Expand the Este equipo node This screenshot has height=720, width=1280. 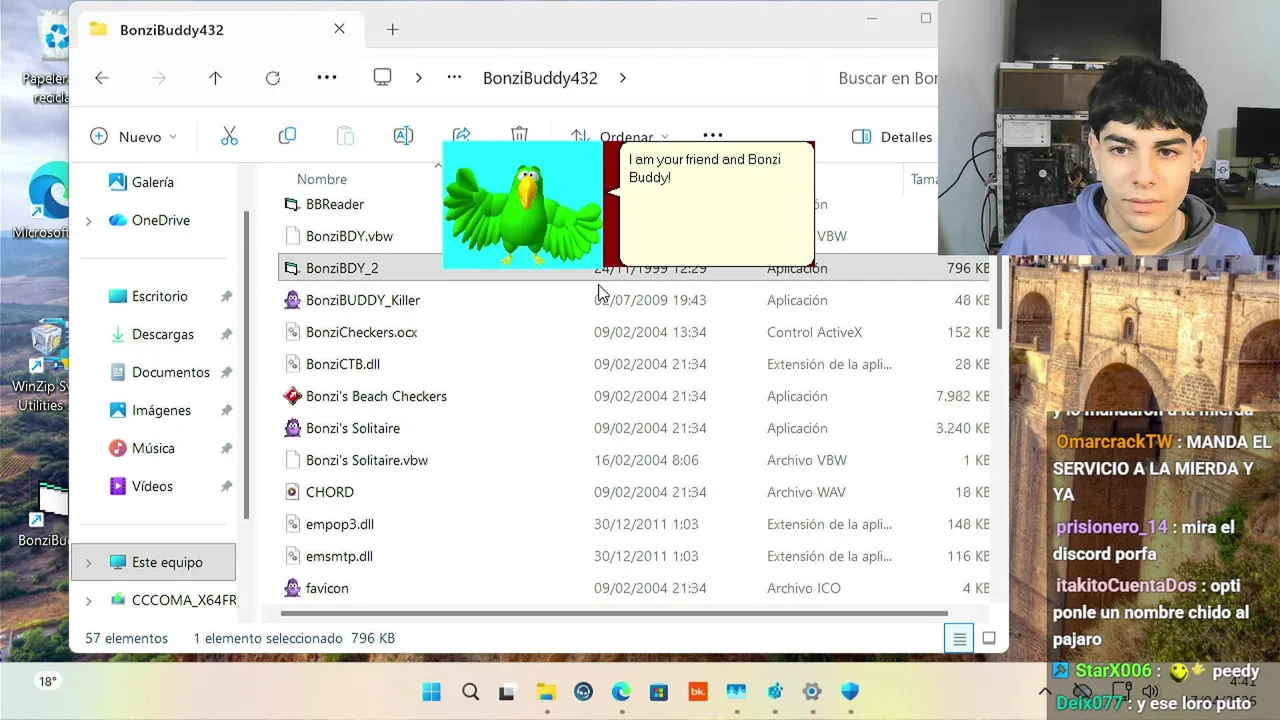(x=88, y=563)
